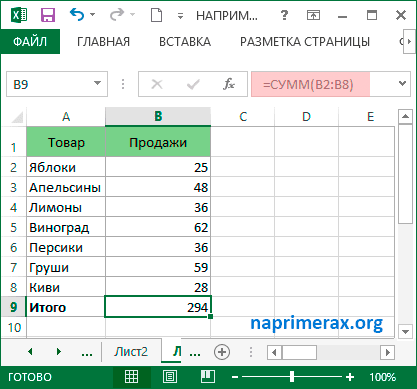Open the Customize Quick Access Toolbar dropdown
This screenshot has height=389, width=417.
coord(180,16)
